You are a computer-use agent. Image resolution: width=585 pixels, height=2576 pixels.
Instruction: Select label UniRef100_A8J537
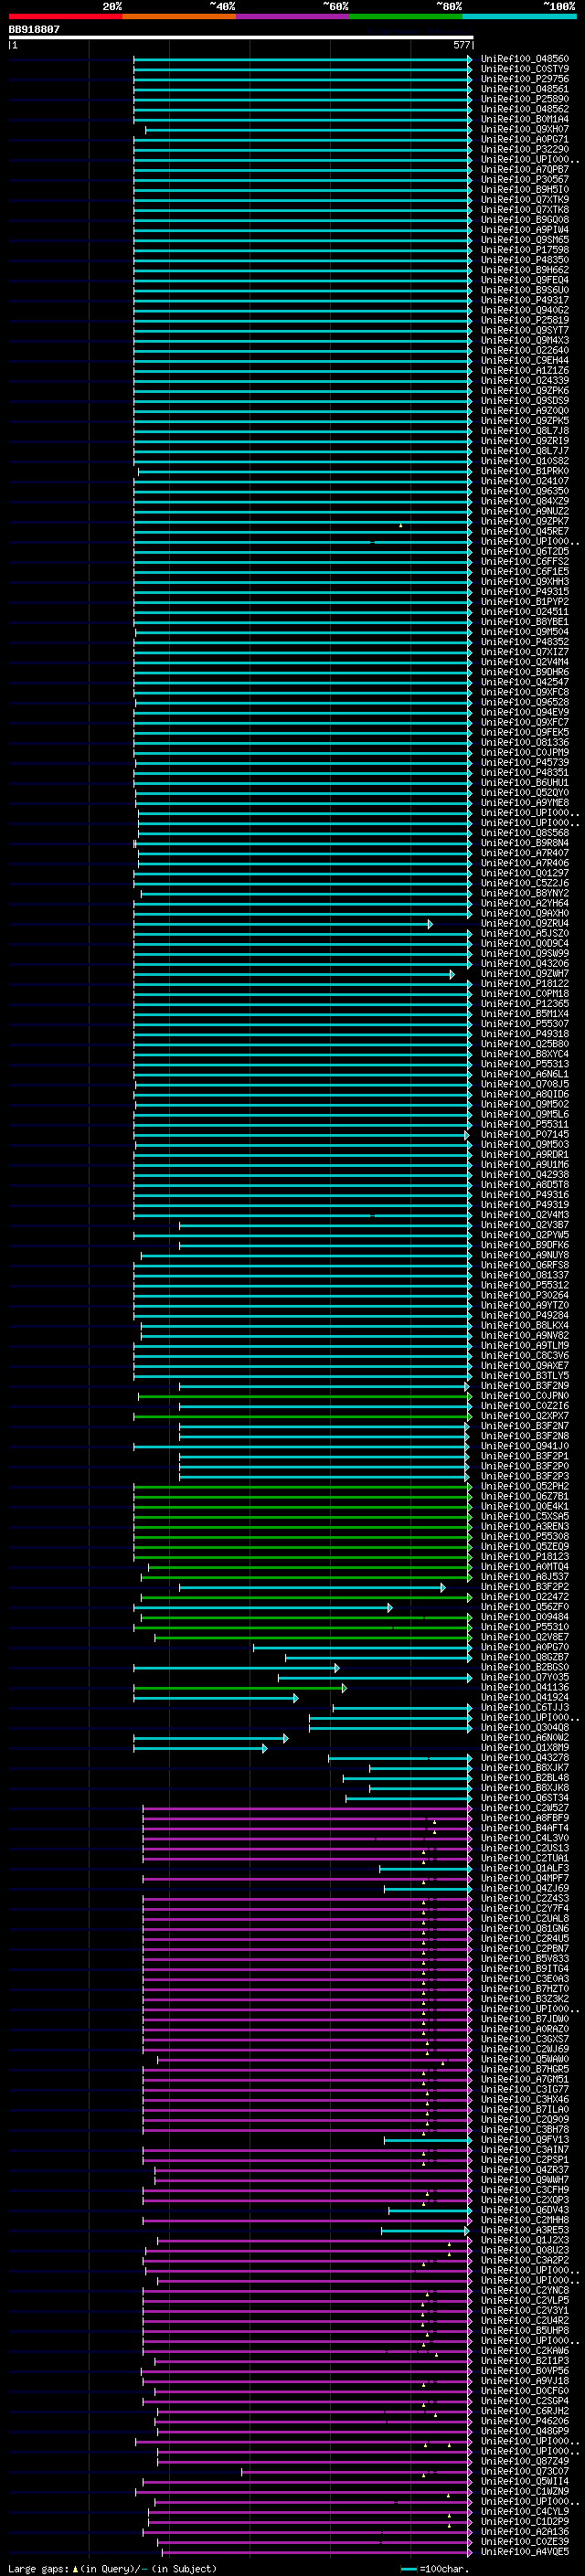point(525,1577)
